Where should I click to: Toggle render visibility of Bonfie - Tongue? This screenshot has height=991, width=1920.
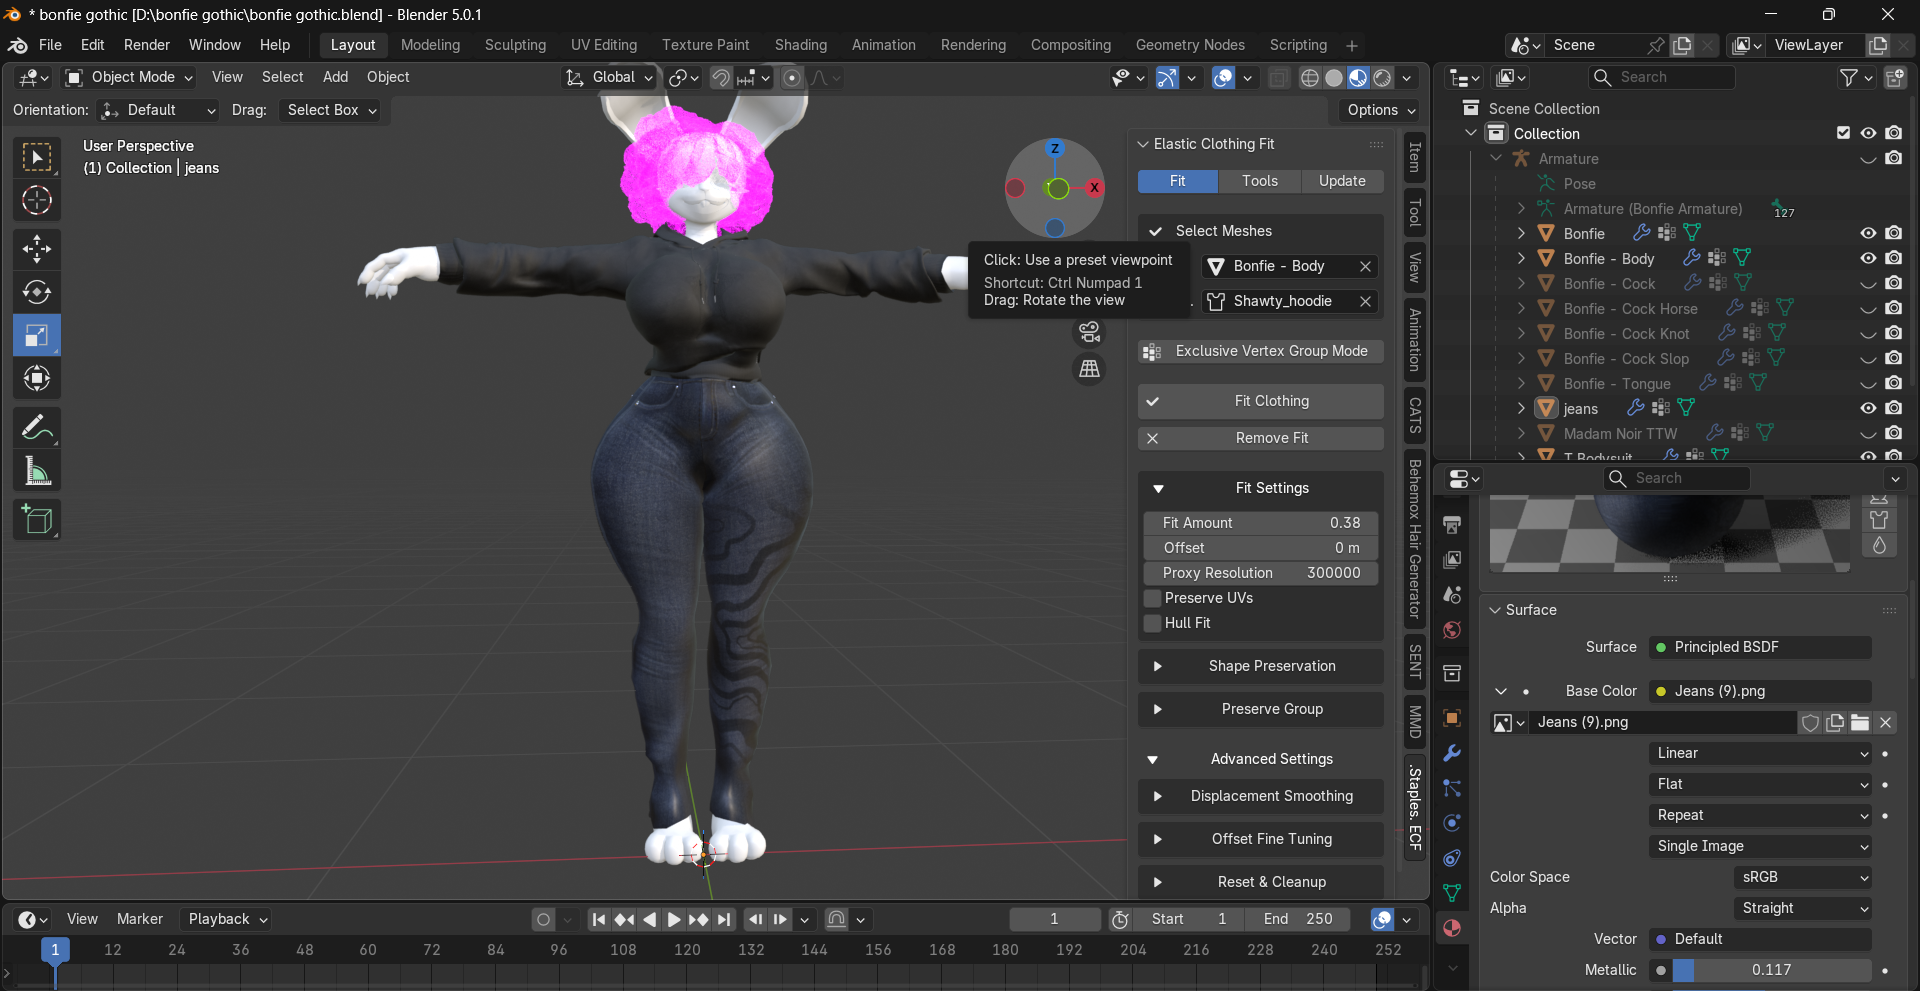(x=1894, y=383)
